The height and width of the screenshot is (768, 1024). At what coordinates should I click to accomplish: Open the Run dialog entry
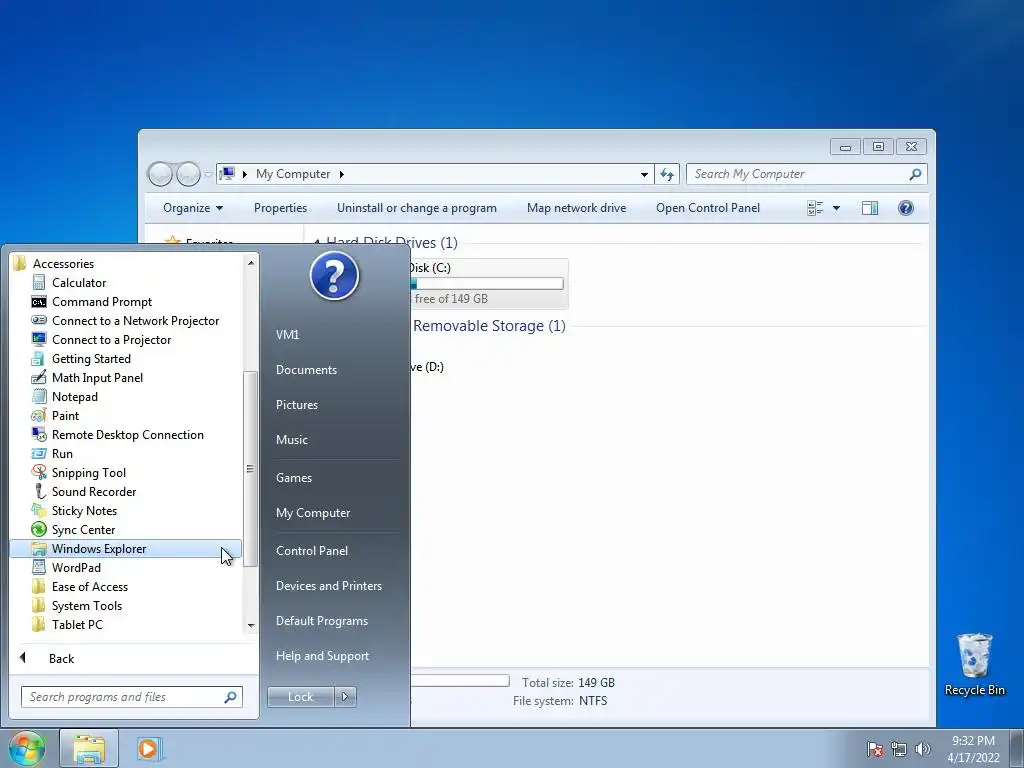click(62, 453)
